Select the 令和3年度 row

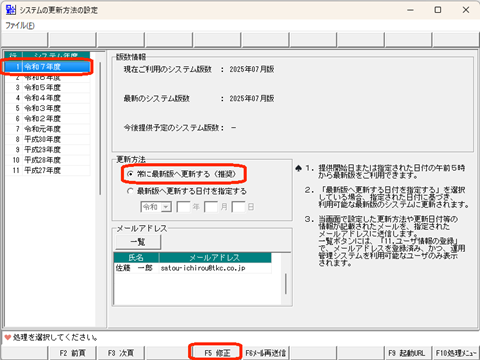(48, 108)
